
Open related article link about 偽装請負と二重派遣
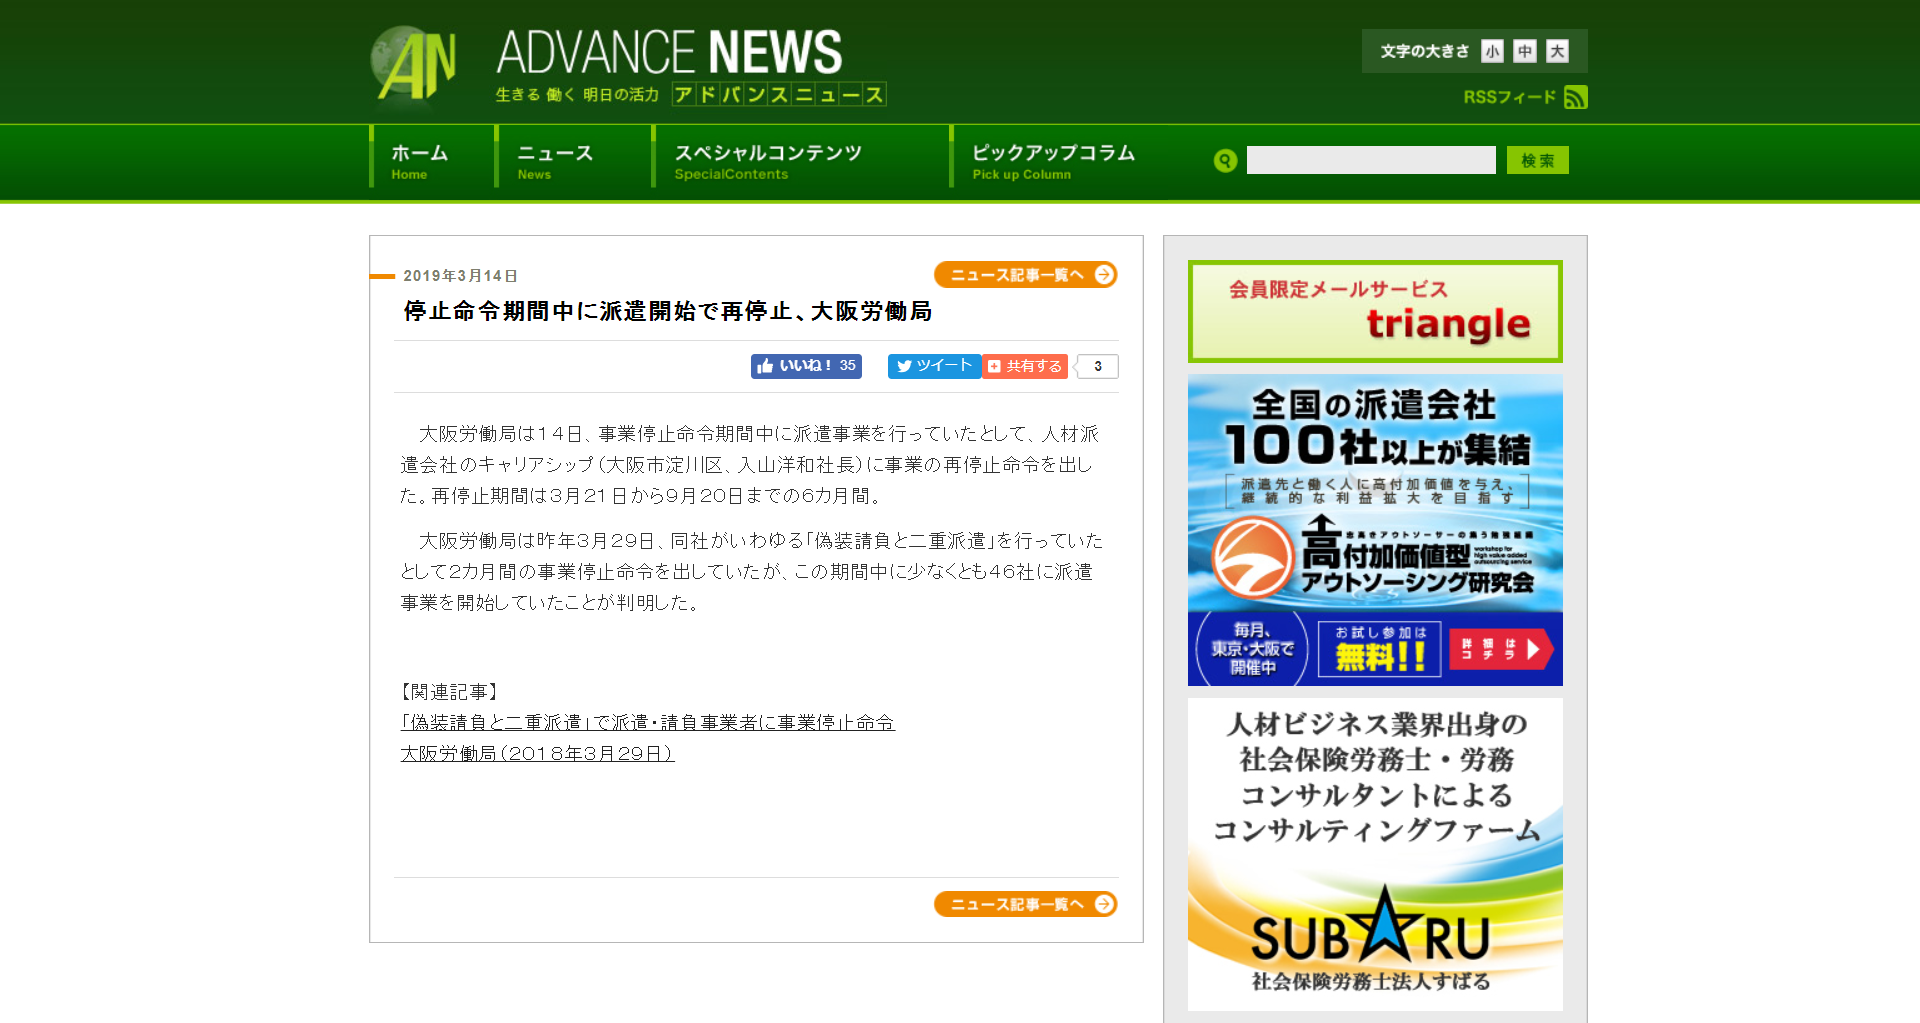point(647,723)
